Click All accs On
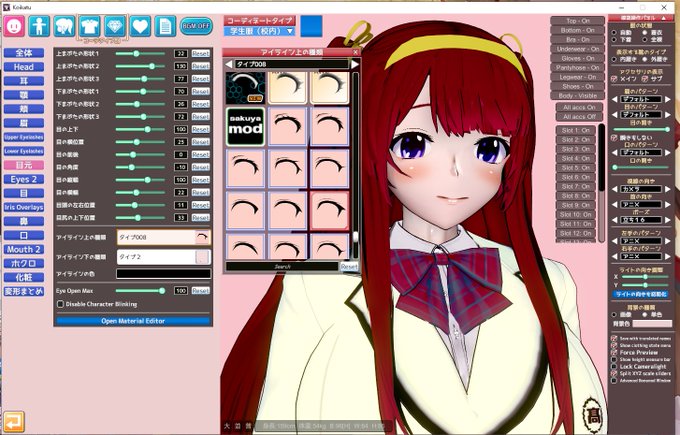Screen dimensions: 680x435 click(x=579, y=107)
